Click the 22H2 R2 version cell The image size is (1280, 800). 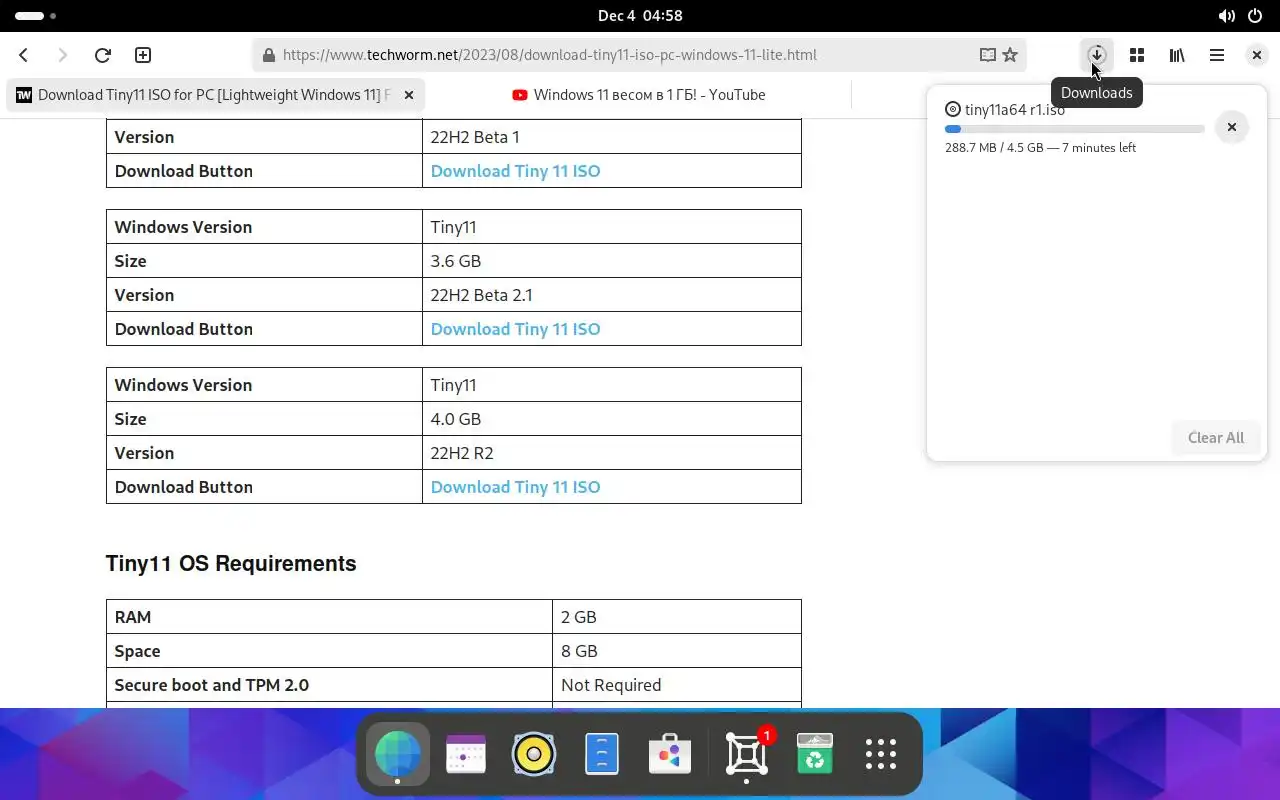pyautogui.click(x=612, y=453)
